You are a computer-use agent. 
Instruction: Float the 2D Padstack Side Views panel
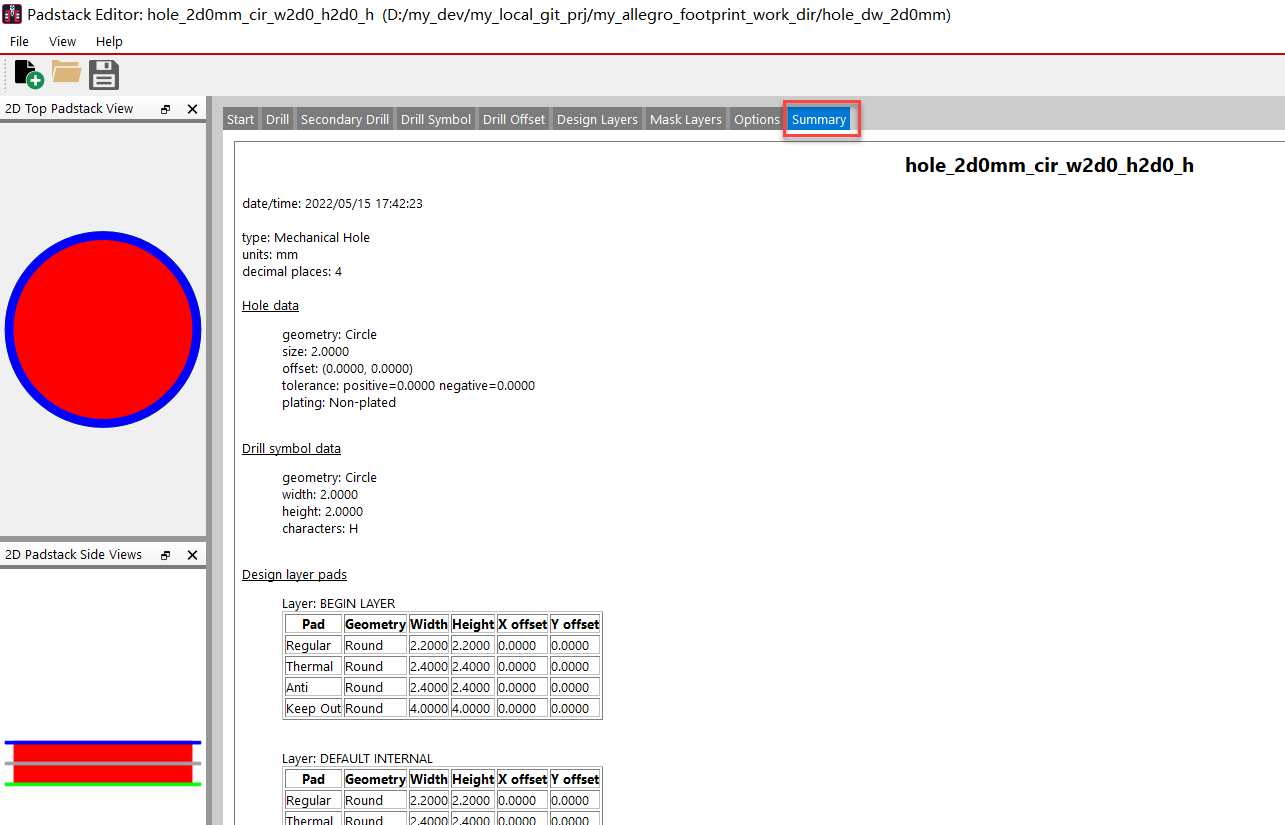[166, 555]
